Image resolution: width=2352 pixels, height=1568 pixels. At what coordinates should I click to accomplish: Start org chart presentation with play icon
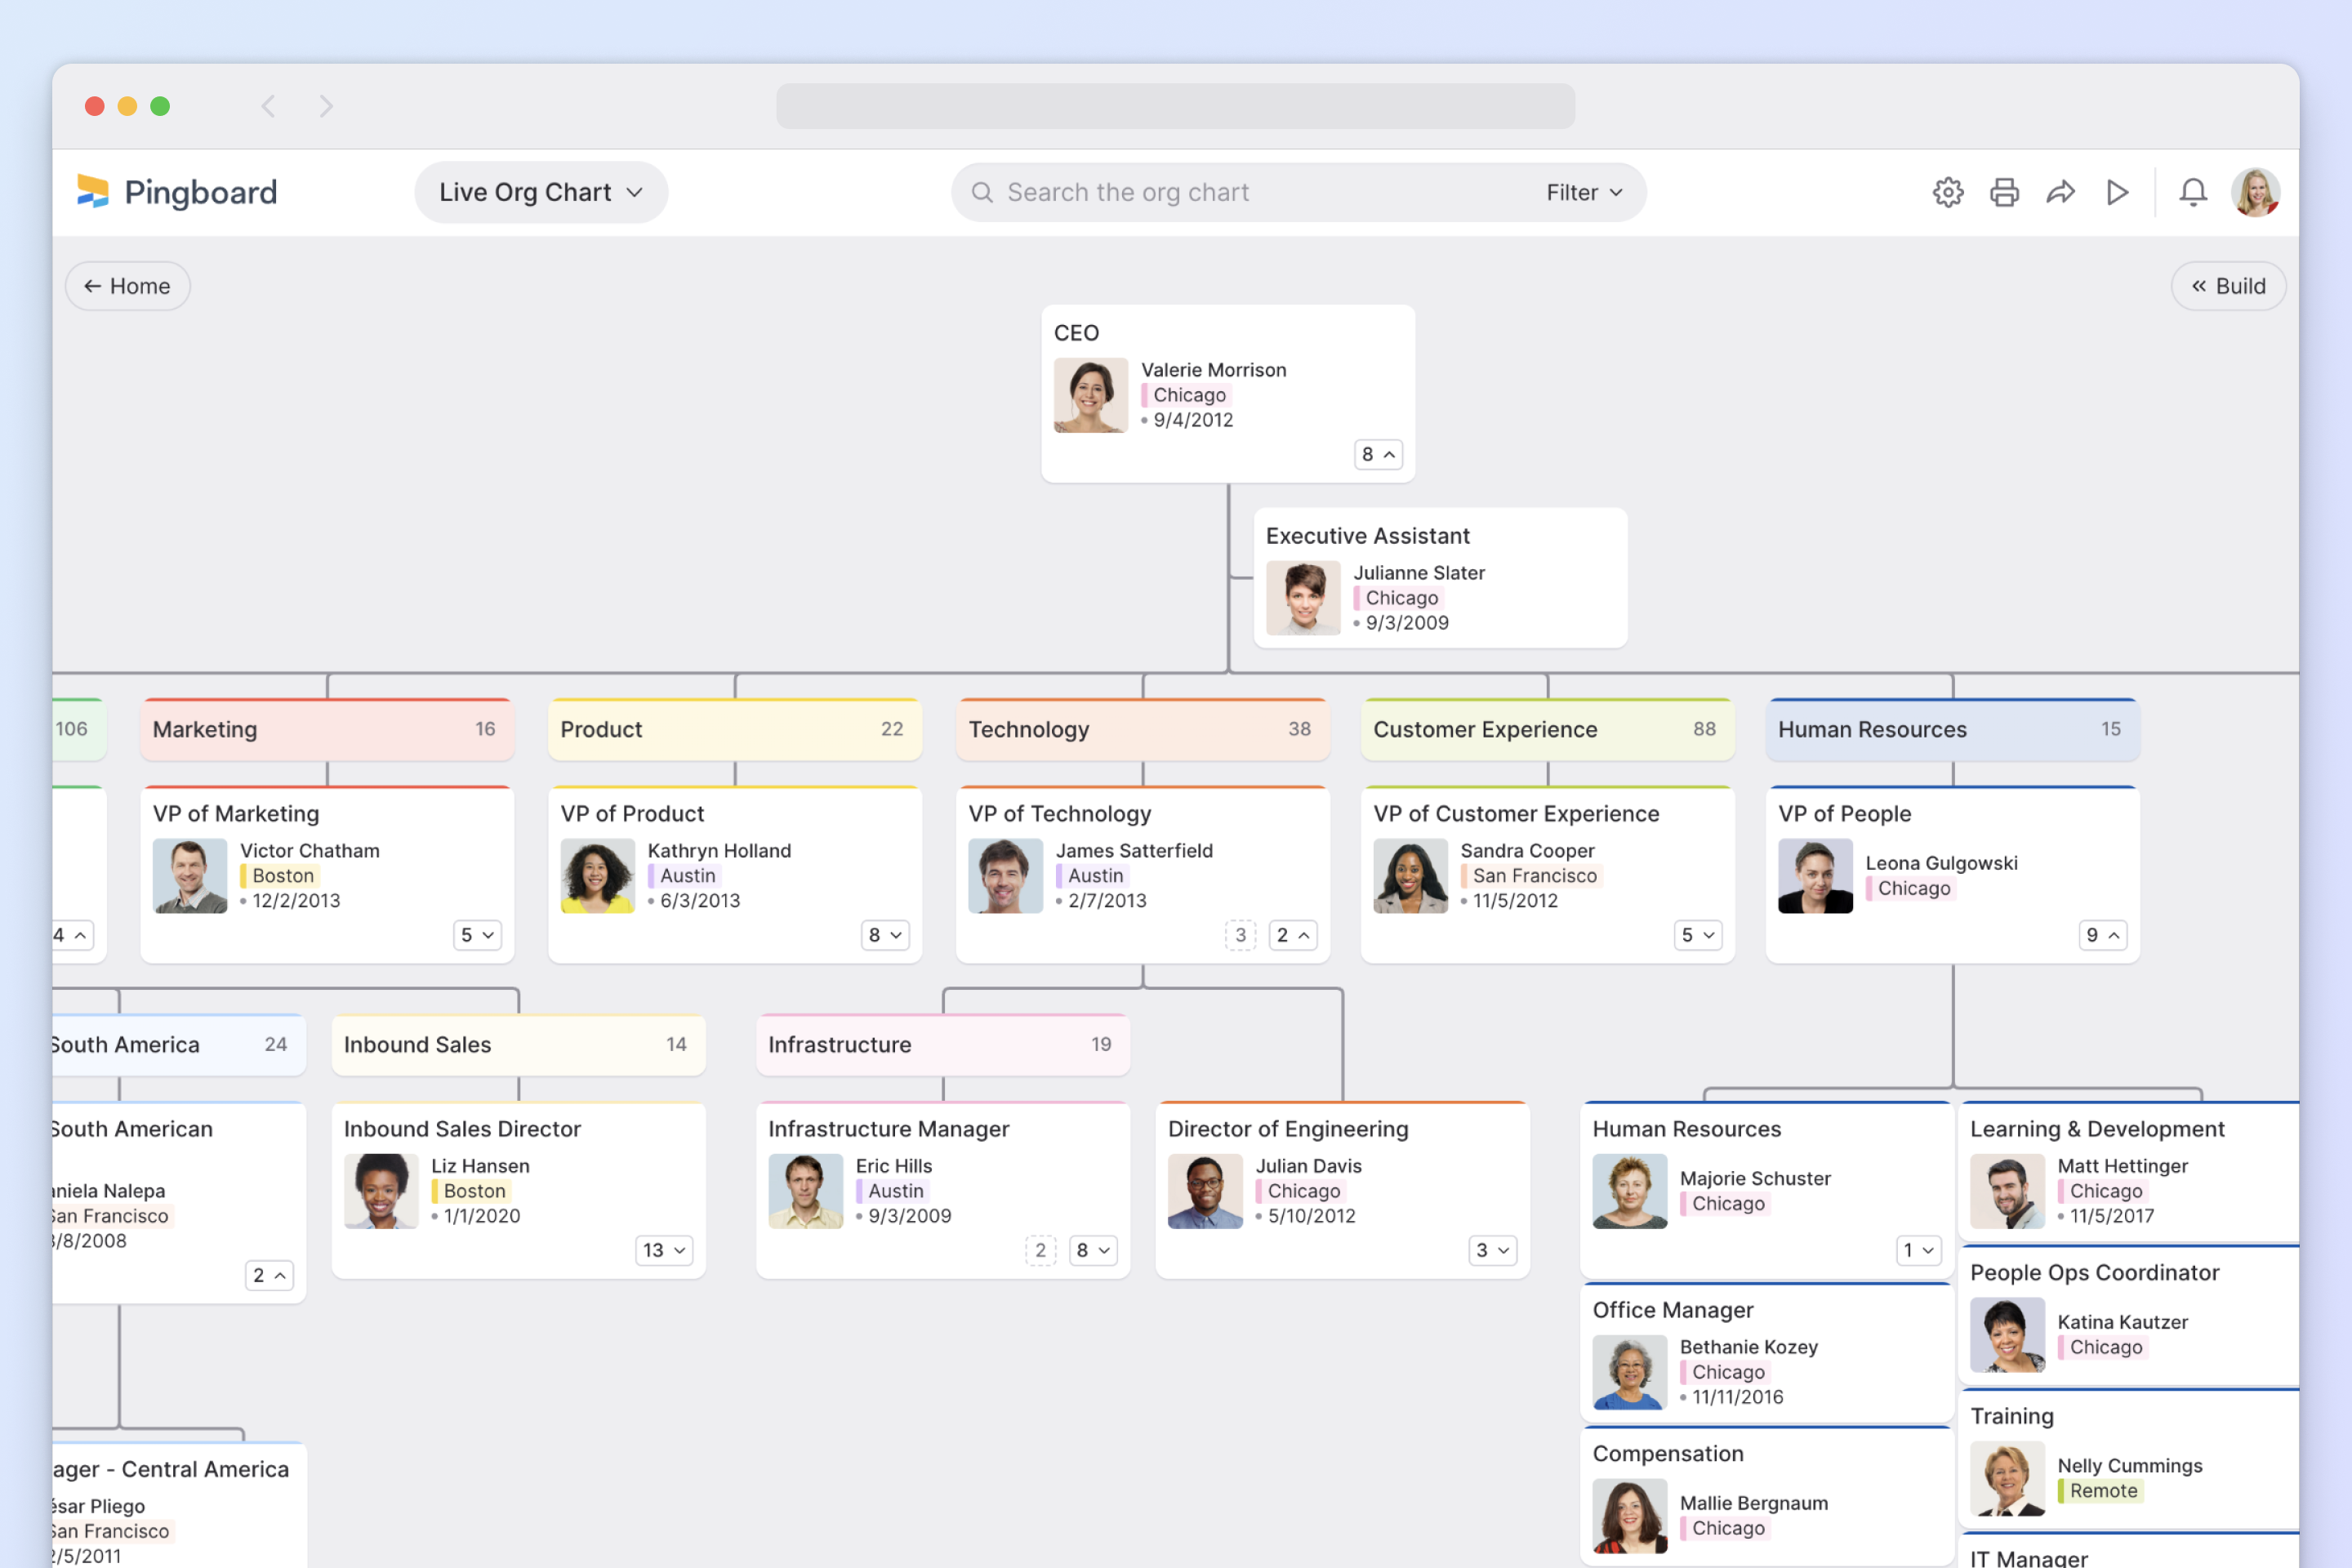click(2117, 192)
